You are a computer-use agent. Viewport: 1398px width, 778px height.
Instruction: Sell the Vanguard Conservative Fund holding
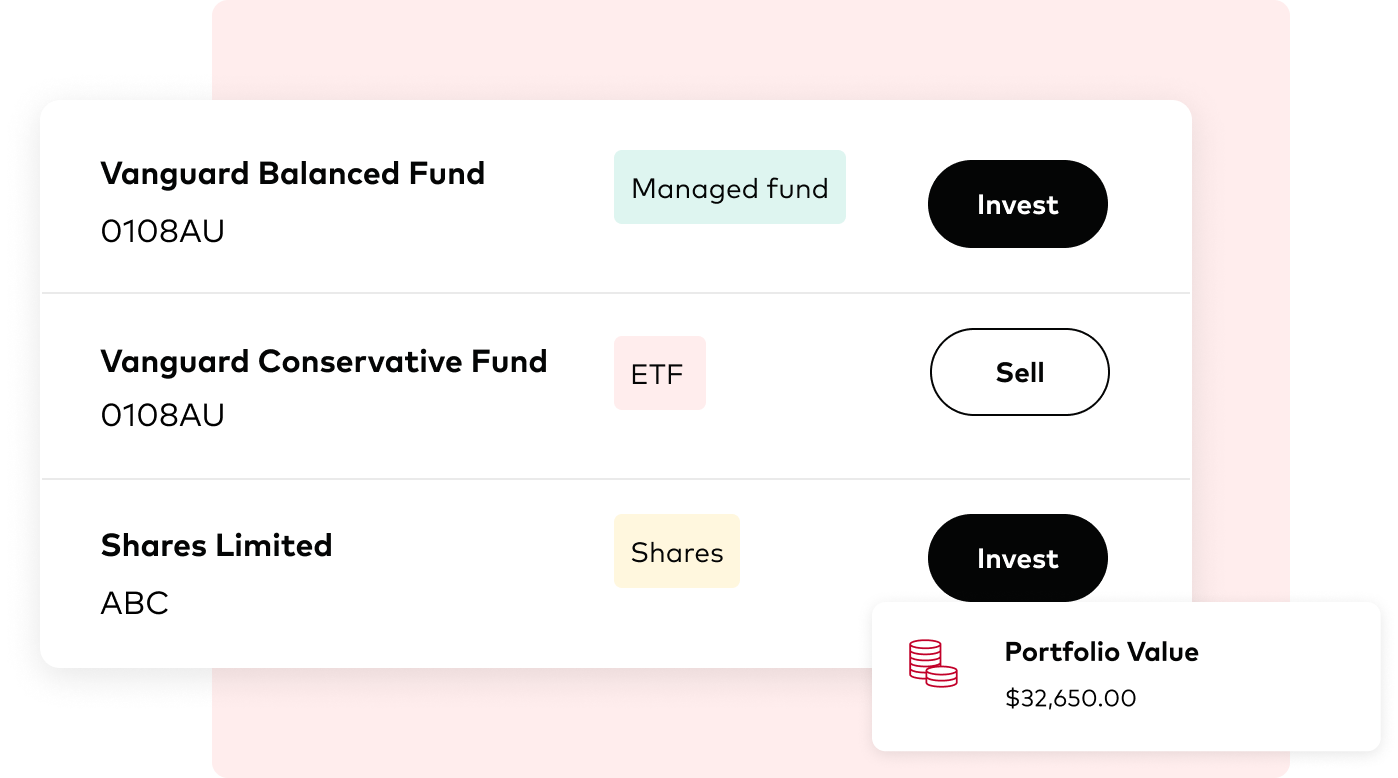pos(1020,372)
